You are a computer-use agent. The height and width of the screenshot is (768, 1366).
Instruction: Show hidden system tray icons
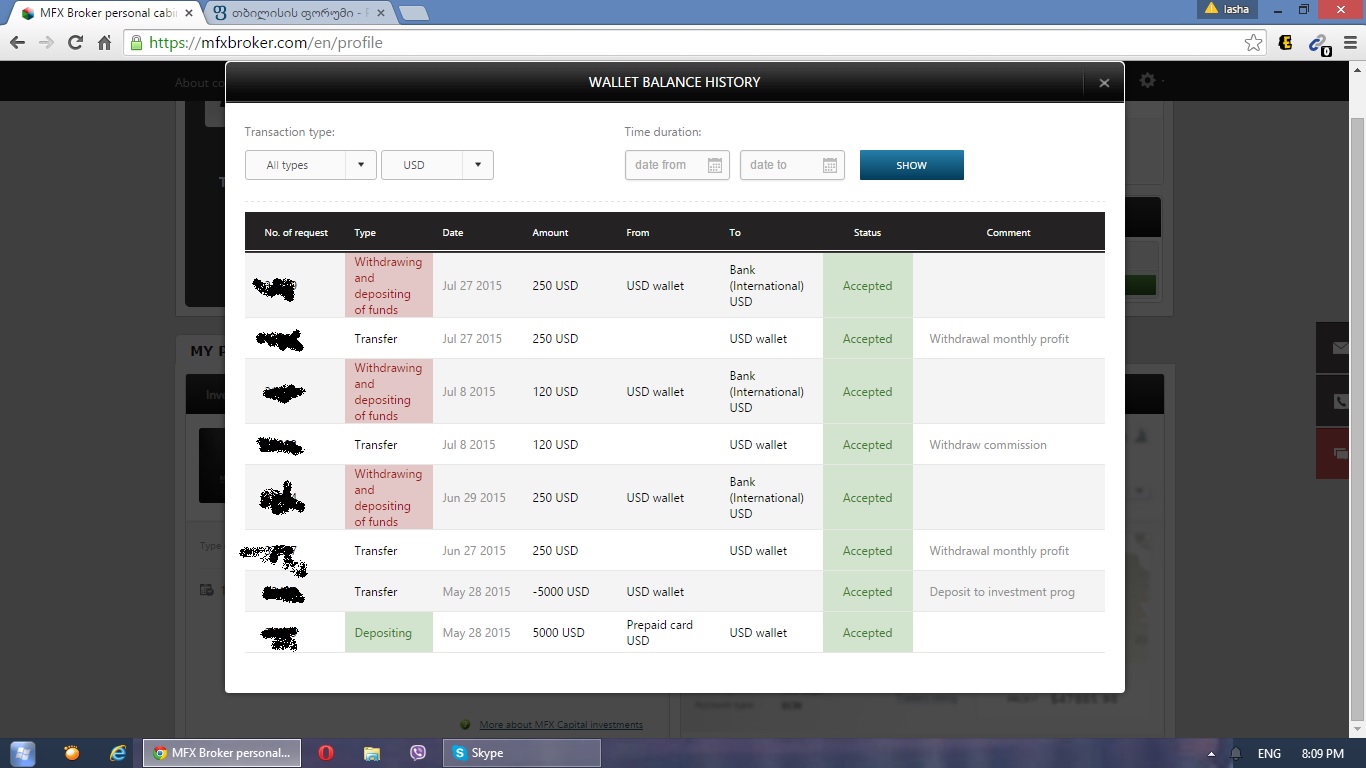click(x=1212, y=754)
